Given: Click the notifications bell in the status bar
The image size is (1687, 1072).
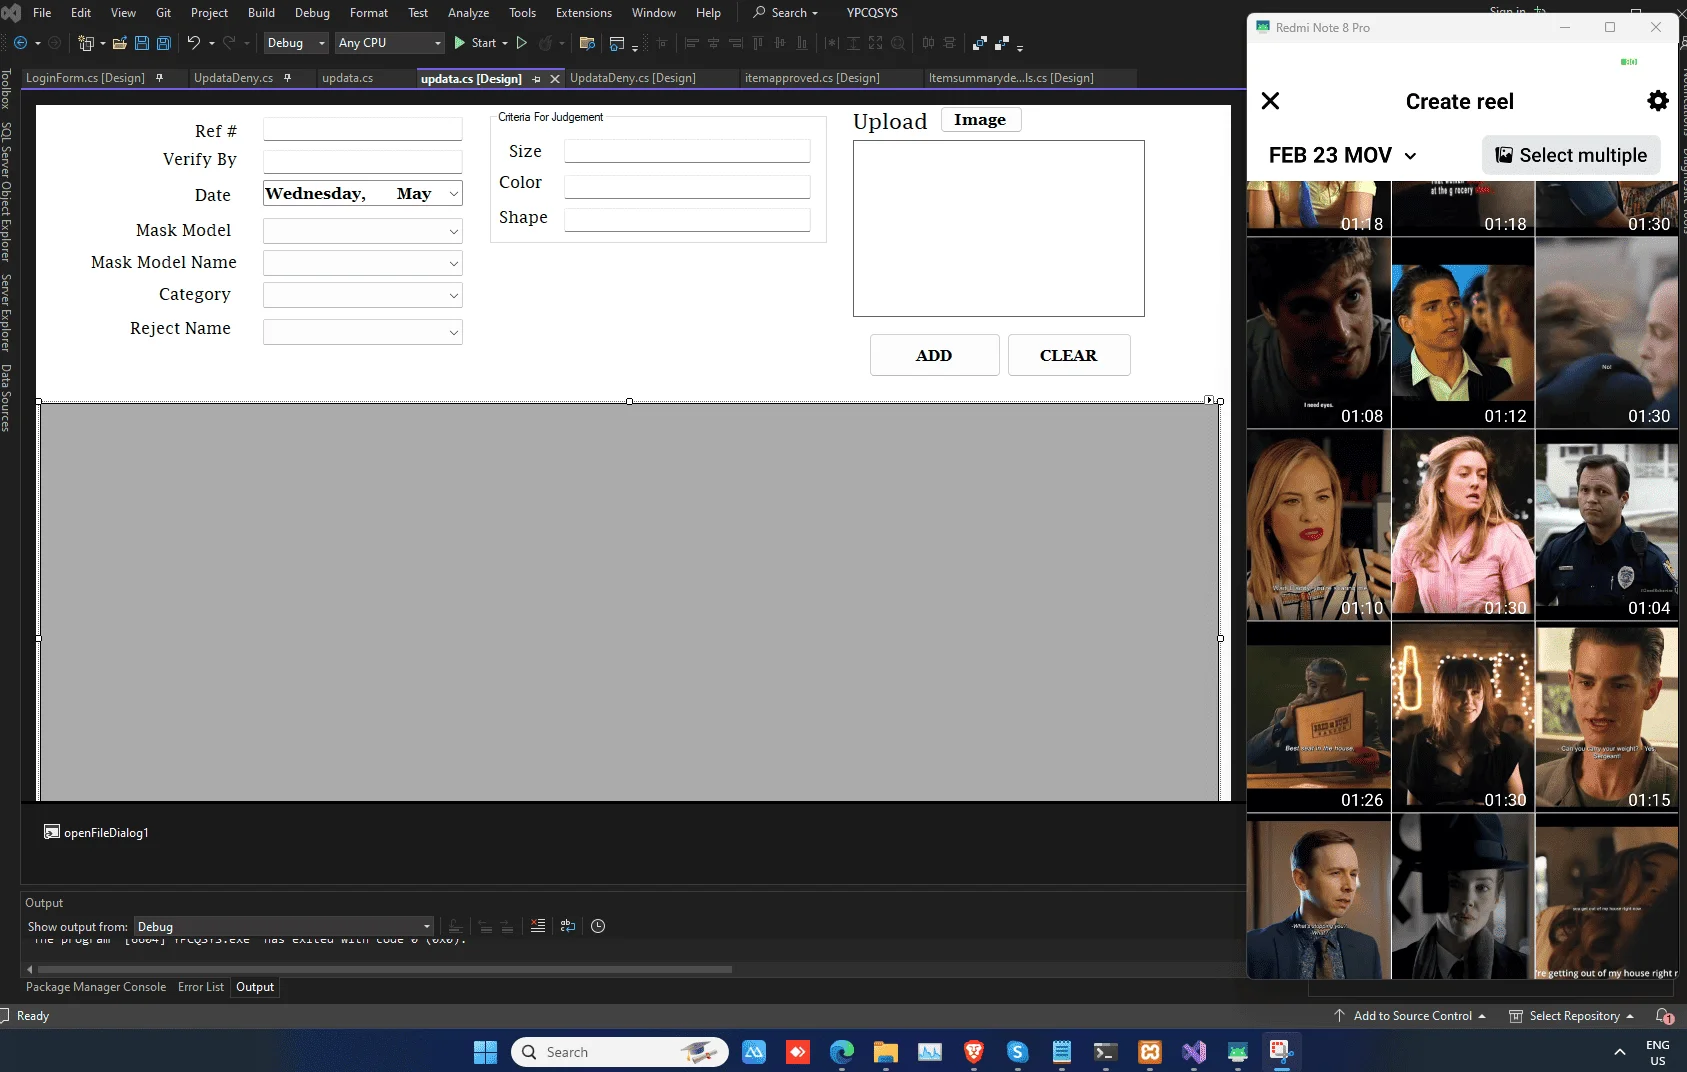Looking at the screenshot, I should [x=1664, y=1016].
